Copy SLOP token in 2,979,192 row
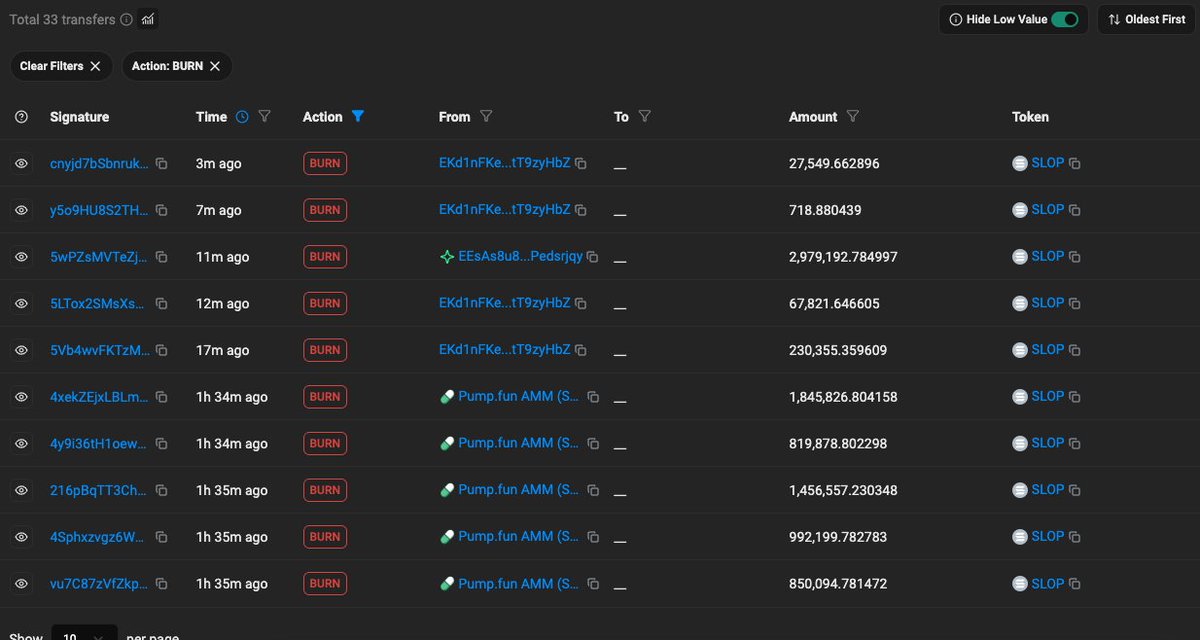Viewport: 1200px width, 640px height. (1075, 257)
